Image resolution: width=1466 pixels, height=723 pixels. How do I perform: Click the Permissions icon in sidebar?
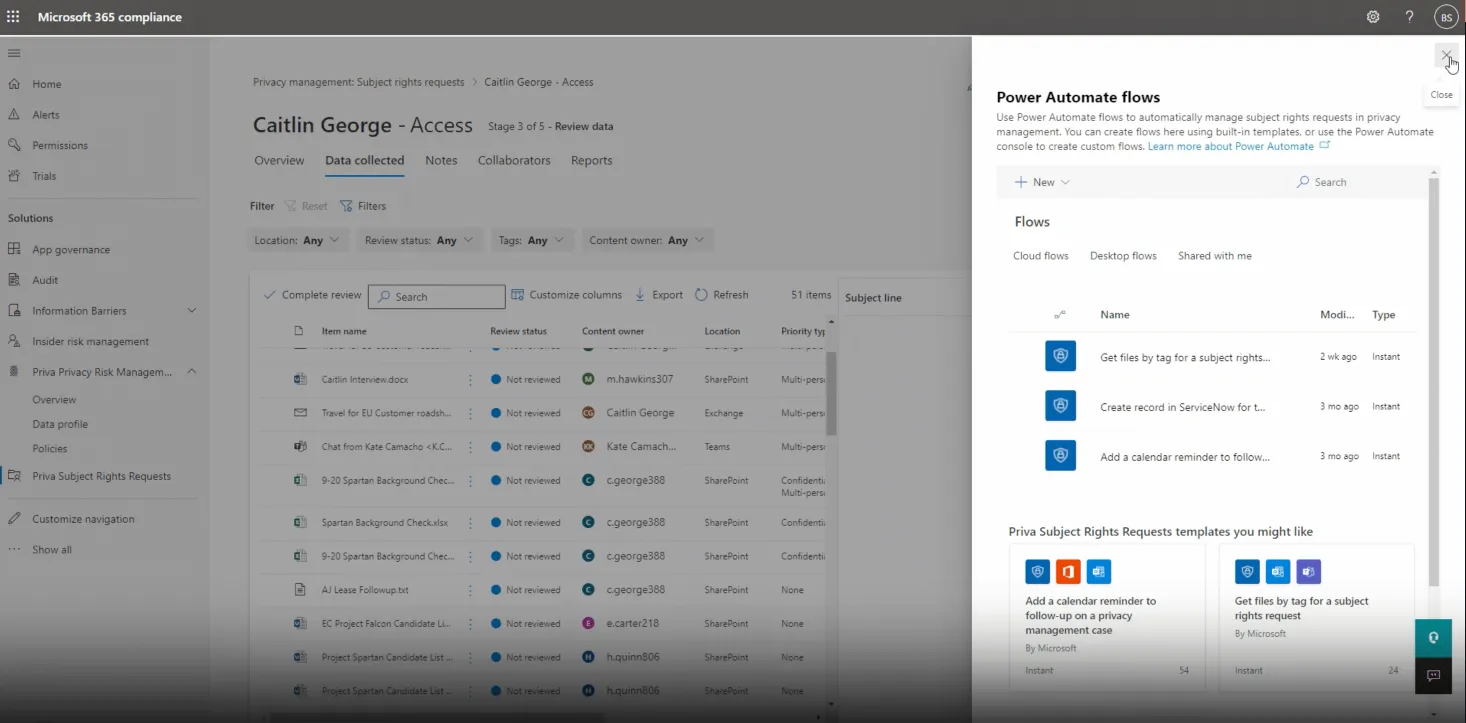[14, 145]
